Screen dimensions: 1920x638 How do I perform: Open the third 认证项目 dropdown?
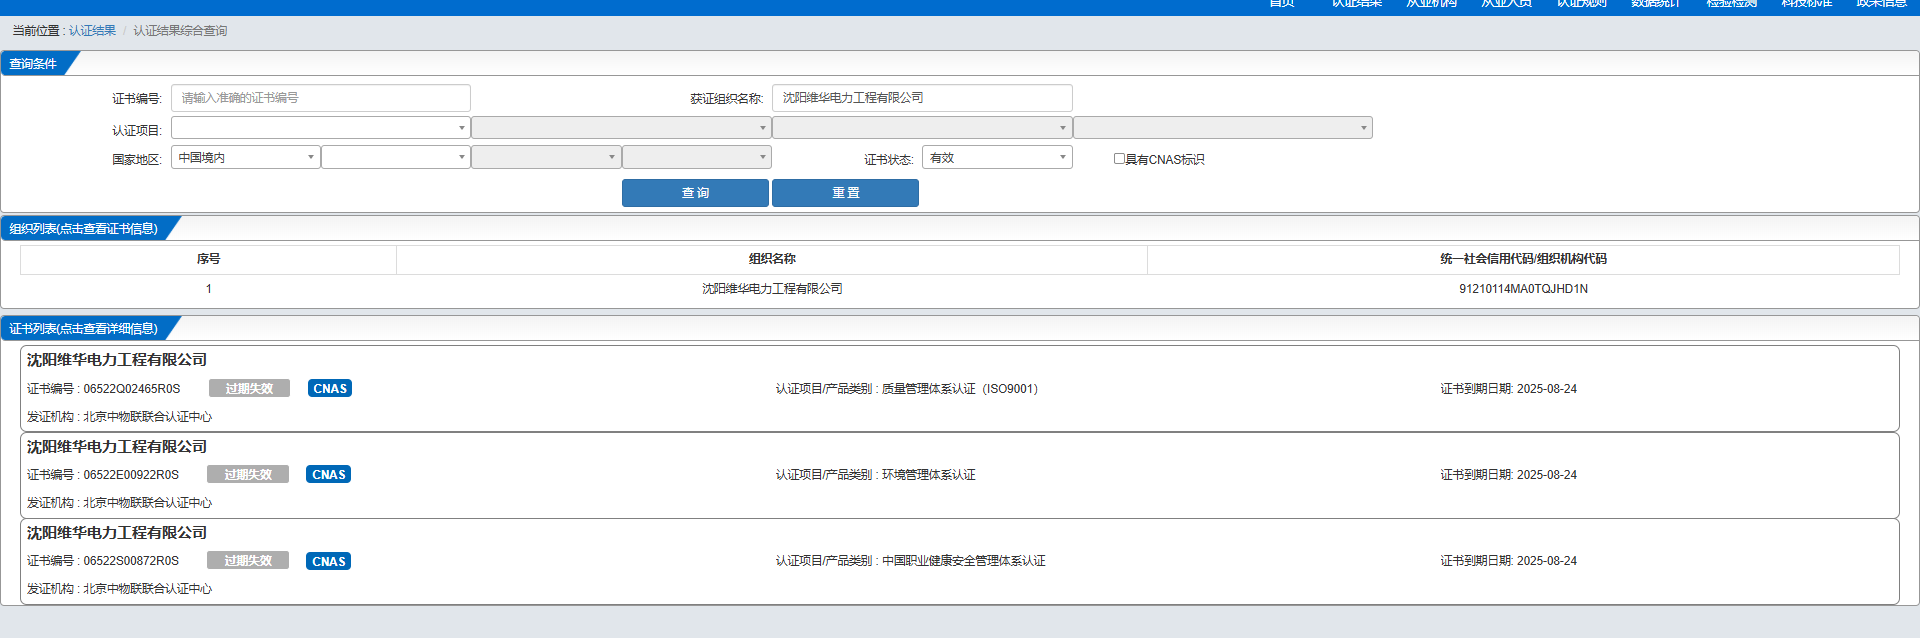pyautogui.click(x=922, y=128)
